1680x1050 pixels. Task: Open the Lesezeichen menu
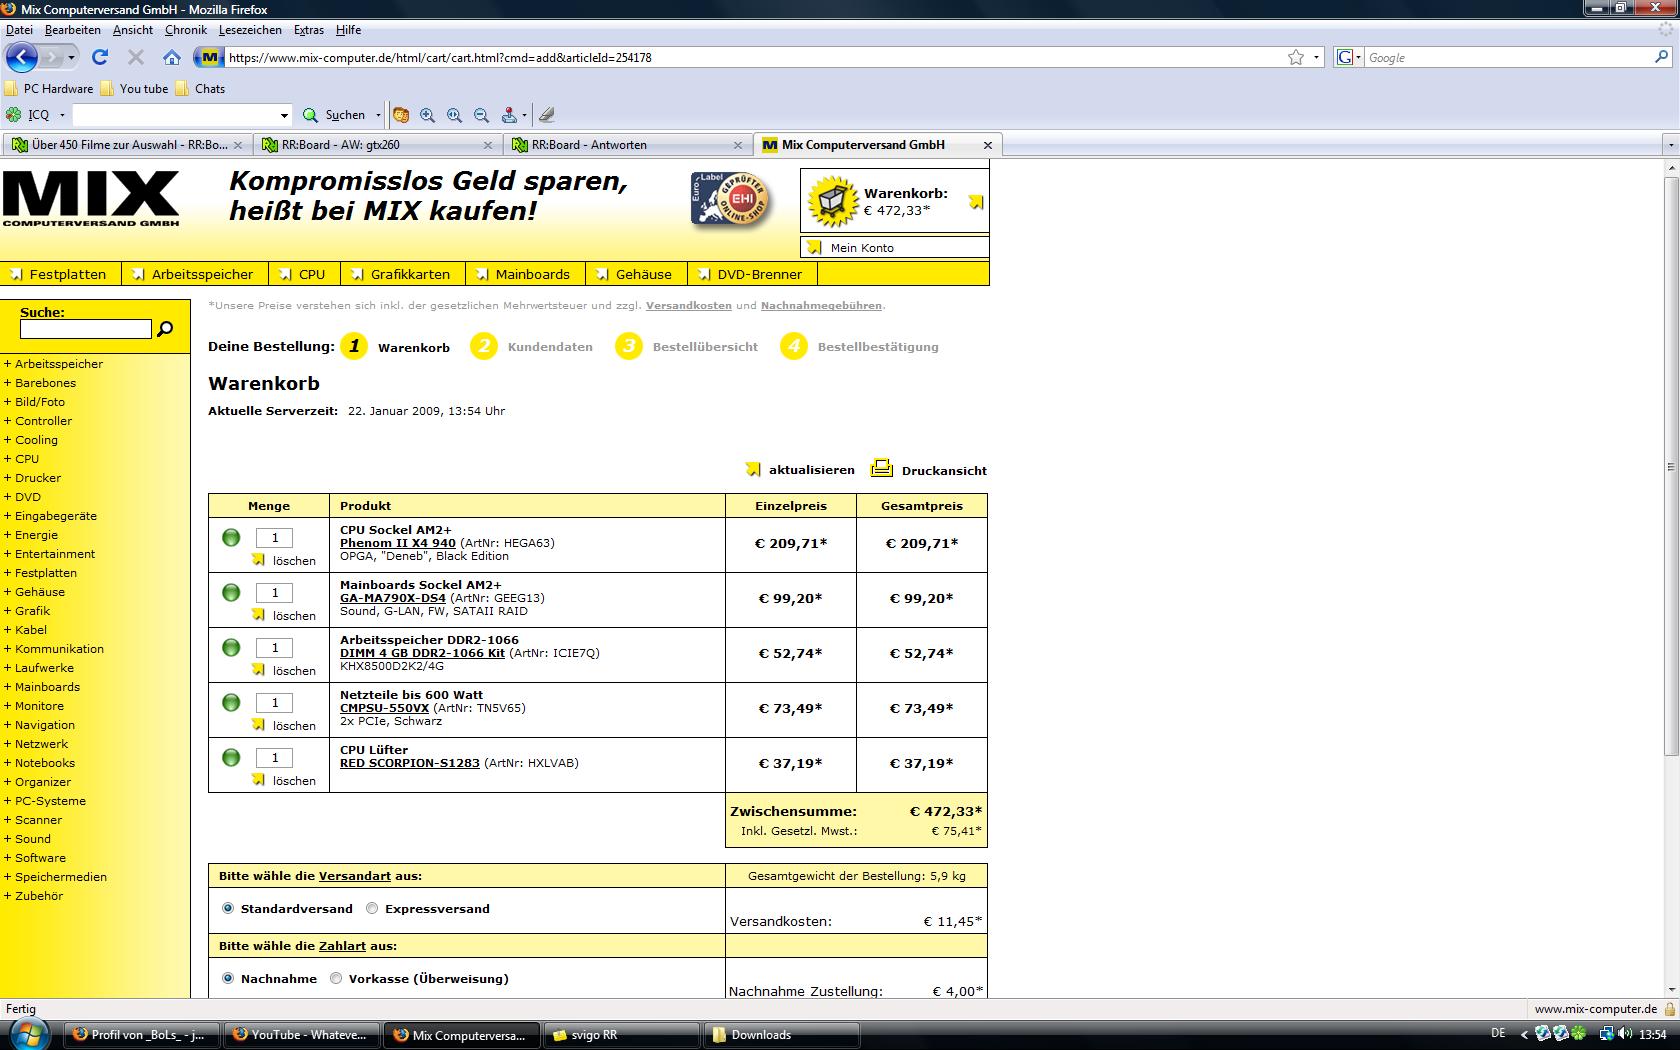click(x=250, y=30)
